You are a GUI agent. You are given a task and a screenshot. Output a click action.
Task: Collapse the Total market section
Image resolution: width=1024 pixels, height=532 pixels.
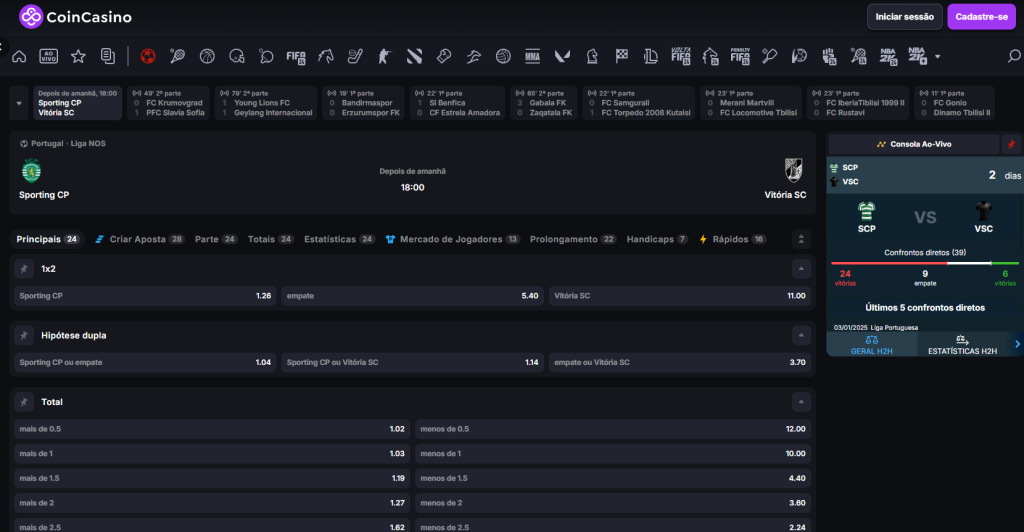click(x=801, y=402)
